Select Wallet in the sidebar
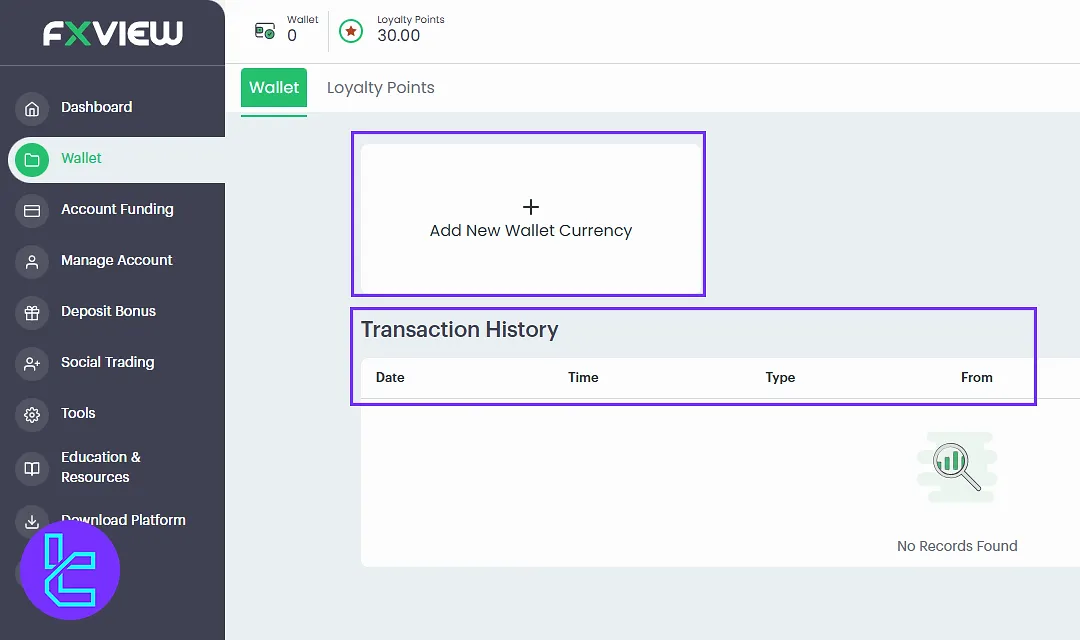Viewport: 1080px width, 640px height. [81, 158]
